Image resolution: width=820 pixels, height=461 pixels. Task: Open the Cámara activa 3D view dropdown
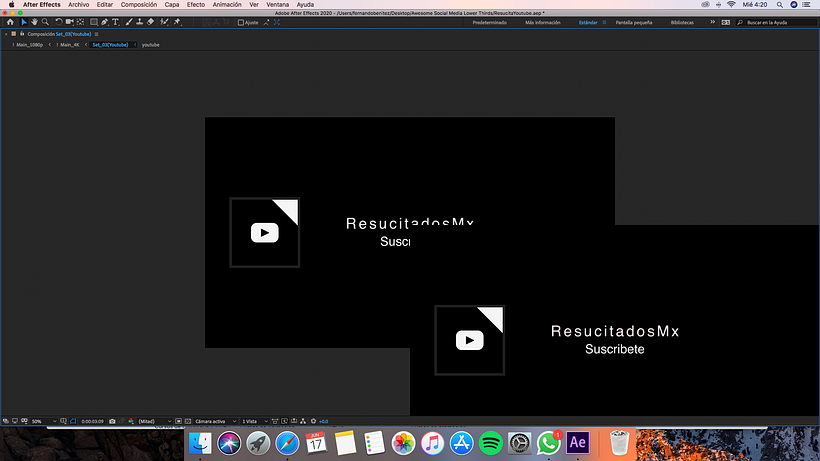(215, 421)
